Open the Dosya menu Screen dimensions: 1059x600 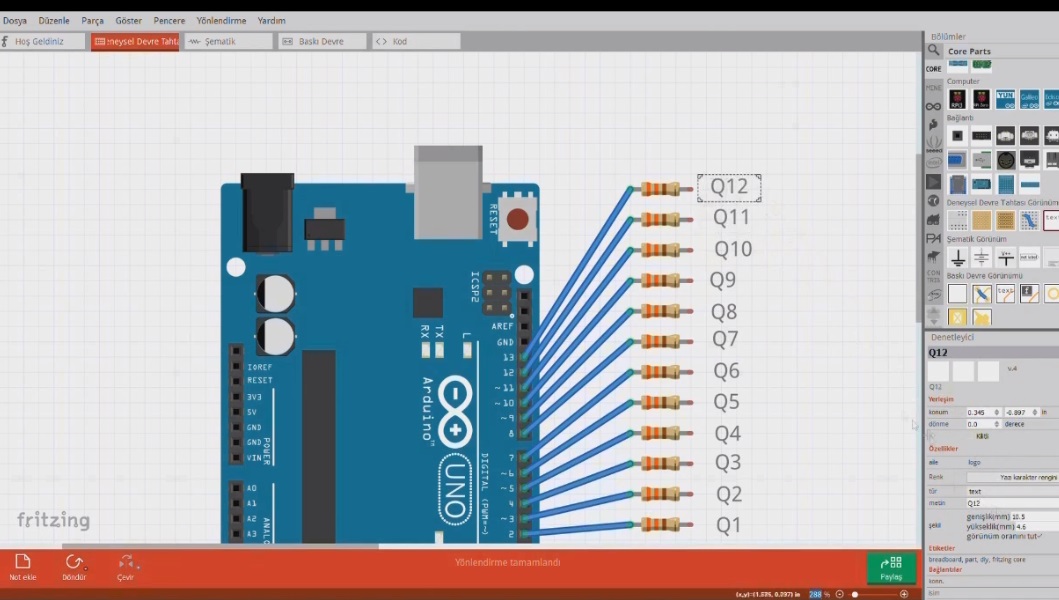[x=15, y=20]
